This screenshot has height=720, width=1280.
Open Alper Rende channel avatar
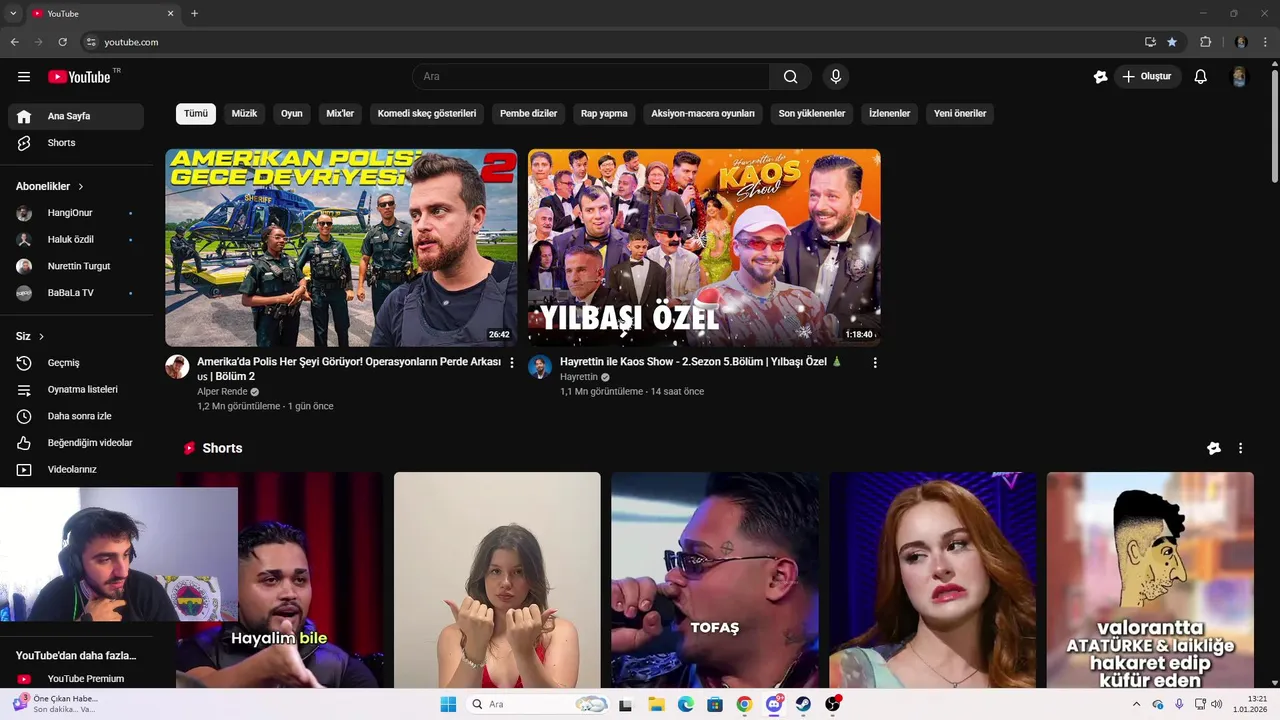(x=177, y=366)
